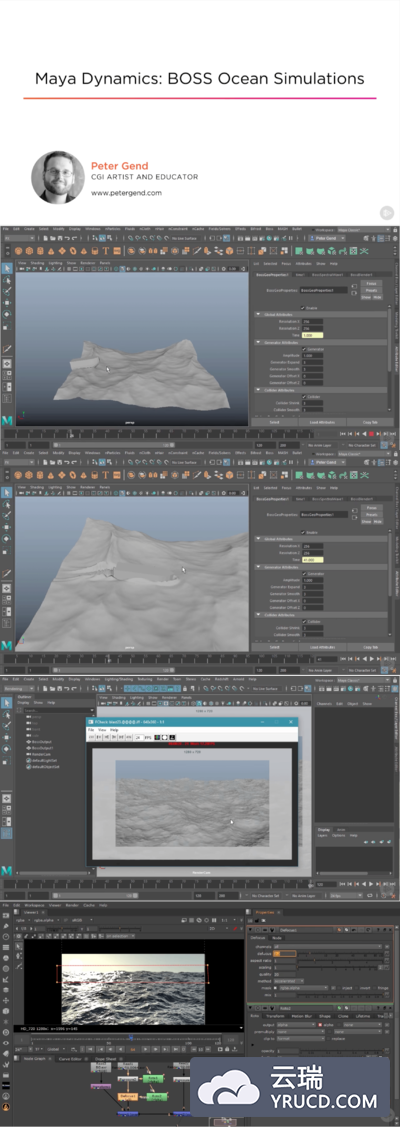The image size is (400, 1127).
Task: Click the Select tool in the Outliner Maya window
Action: coord(7,703)
